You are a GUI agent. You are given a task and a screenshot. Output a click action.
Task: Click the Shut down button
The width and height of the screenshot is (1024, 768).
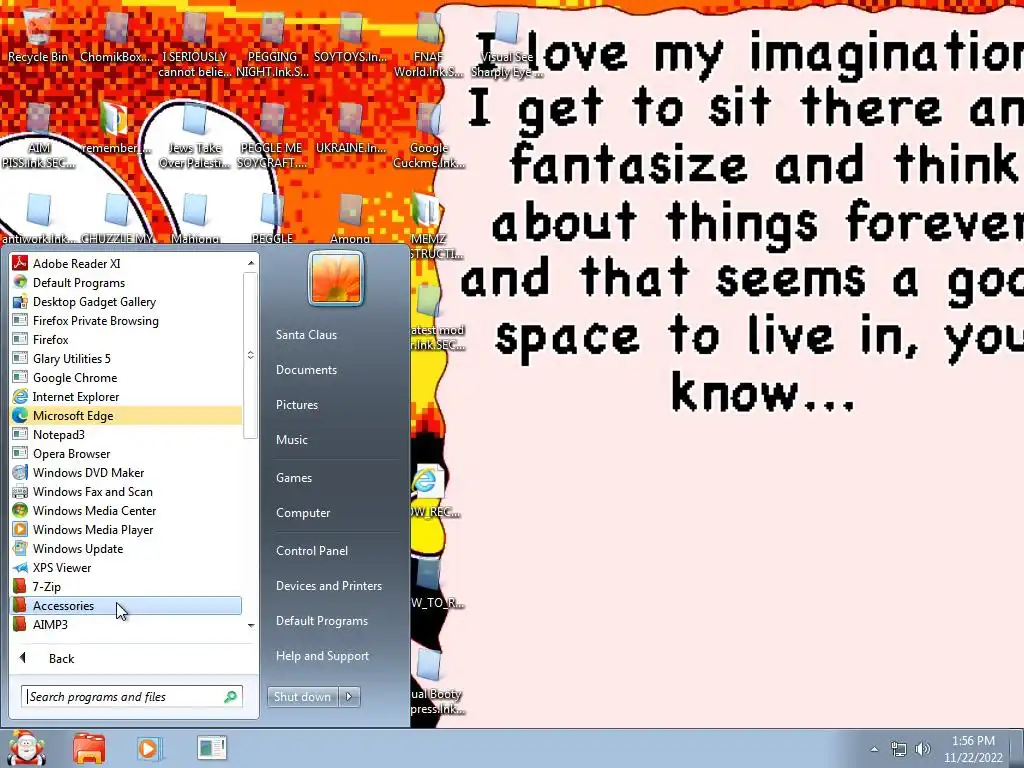[302, 697]
